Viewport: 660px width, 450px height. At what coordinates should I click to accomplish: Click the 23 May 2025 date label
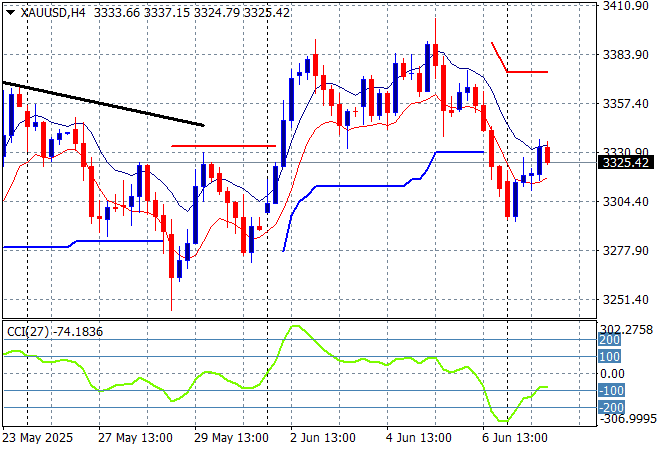38,438
